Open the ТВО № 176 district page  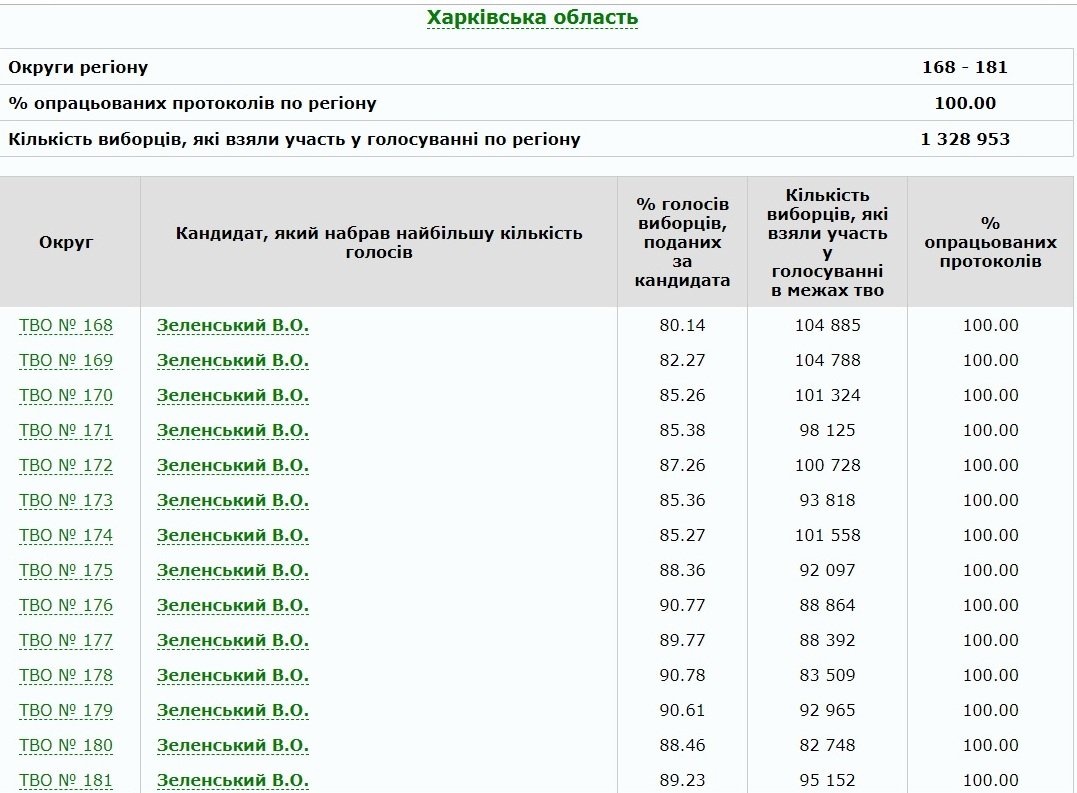click(66, 606)
